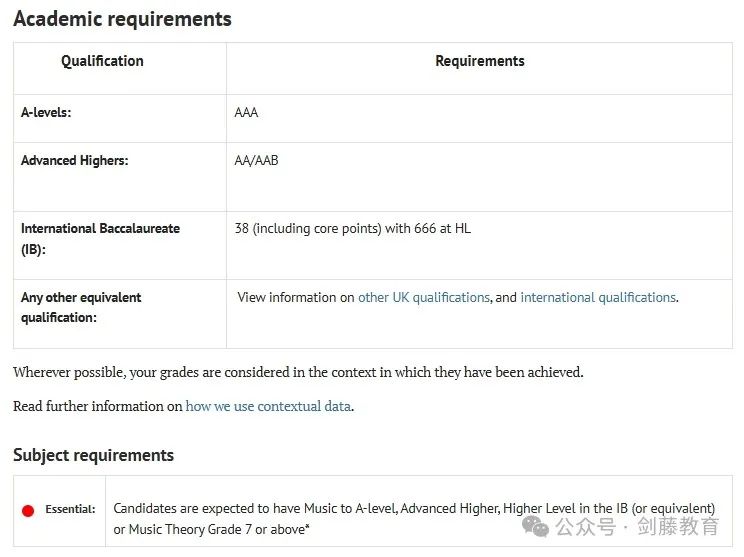Select the Requirements column header
The width and height of the screenshot is (744, 557).
tap(480, 61)
